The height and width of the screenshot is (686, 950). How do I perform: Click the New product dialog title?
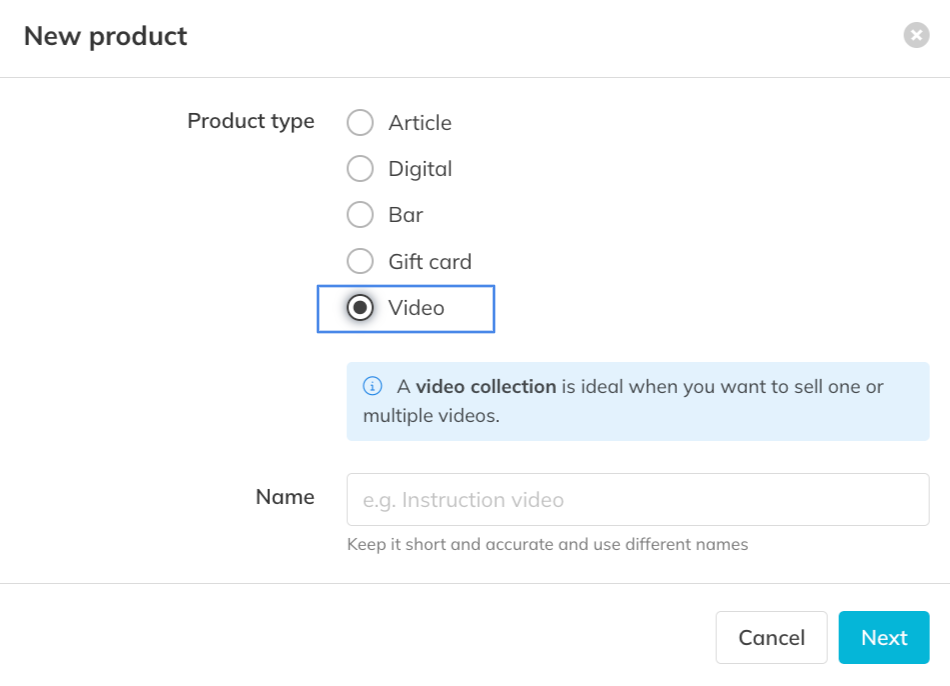pyautogui.click(x=106, y=37)
